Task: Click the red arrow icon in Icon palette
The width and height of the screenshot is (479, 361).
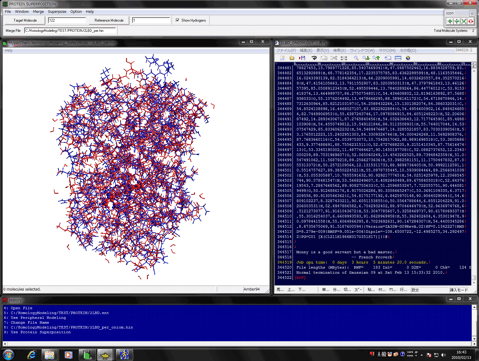Action: 471,21
